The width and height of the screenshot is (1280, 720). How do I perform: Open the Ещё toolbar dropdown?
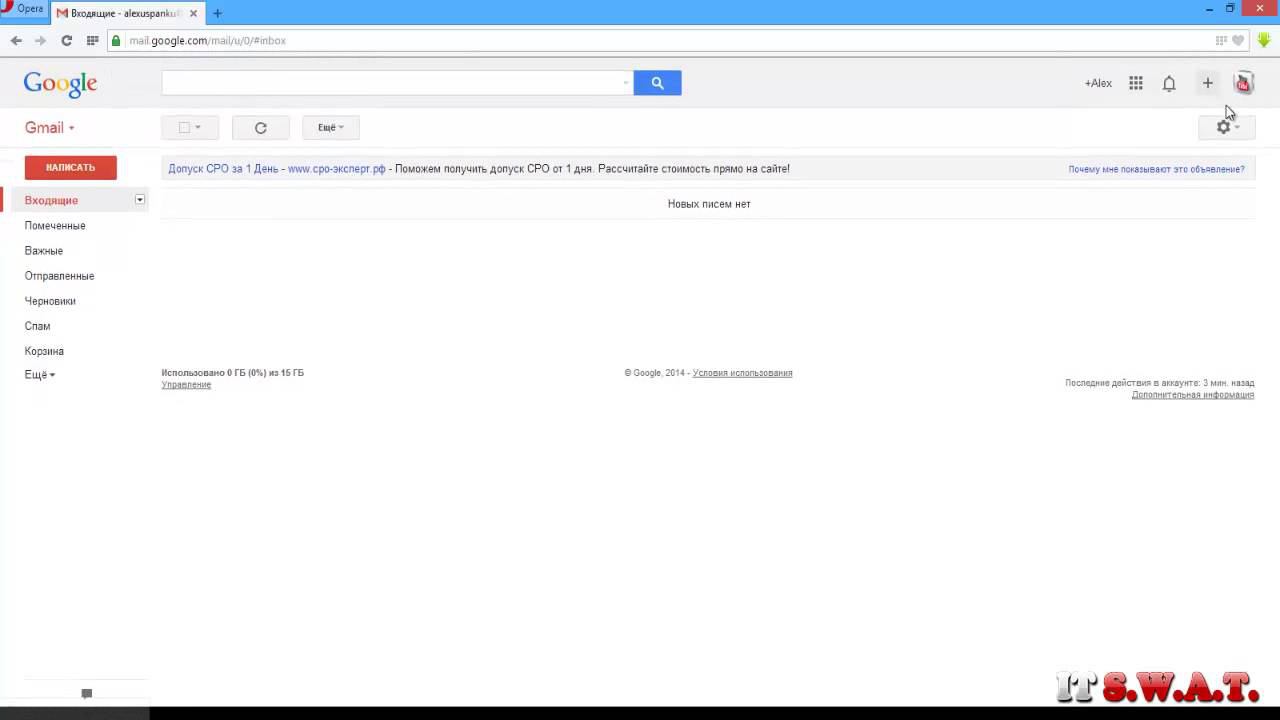pyautogui.click(x=331, y=127)
